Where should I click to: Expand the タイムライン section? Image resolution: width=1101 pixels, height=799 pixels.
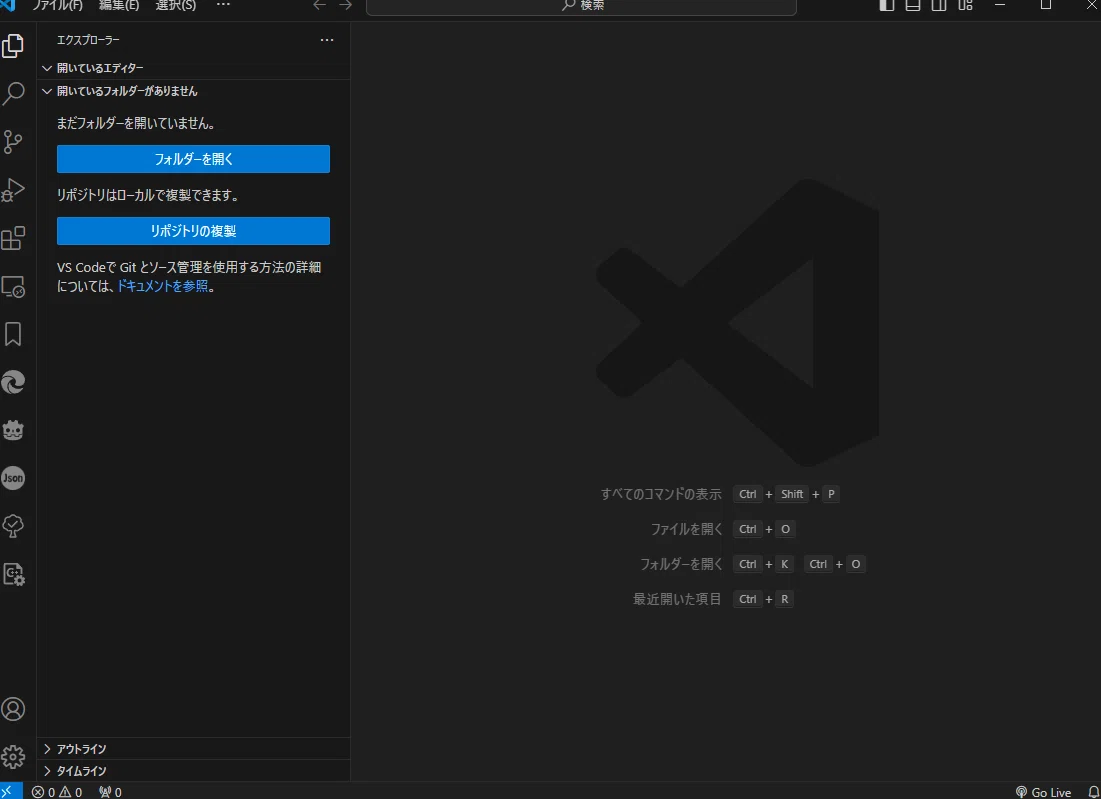193,771
